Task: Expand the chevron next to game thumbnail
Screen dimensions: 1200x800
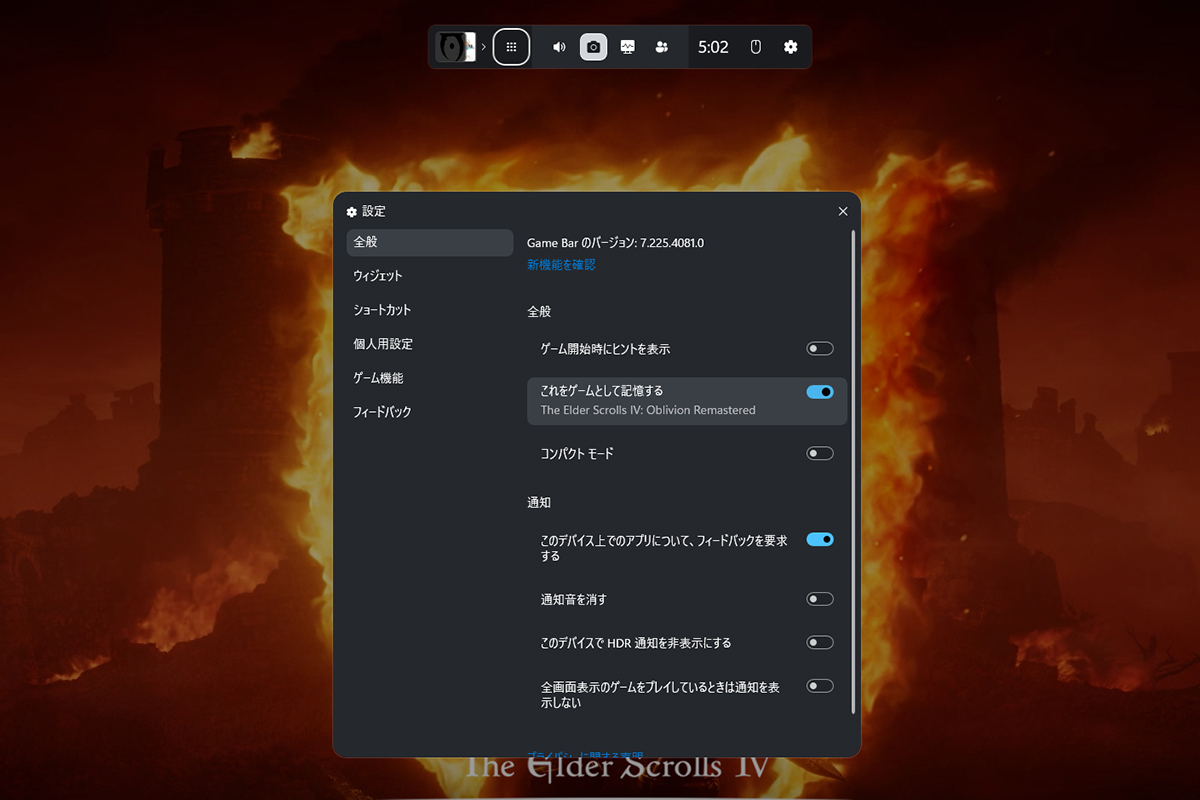Action: click(484, 47)
